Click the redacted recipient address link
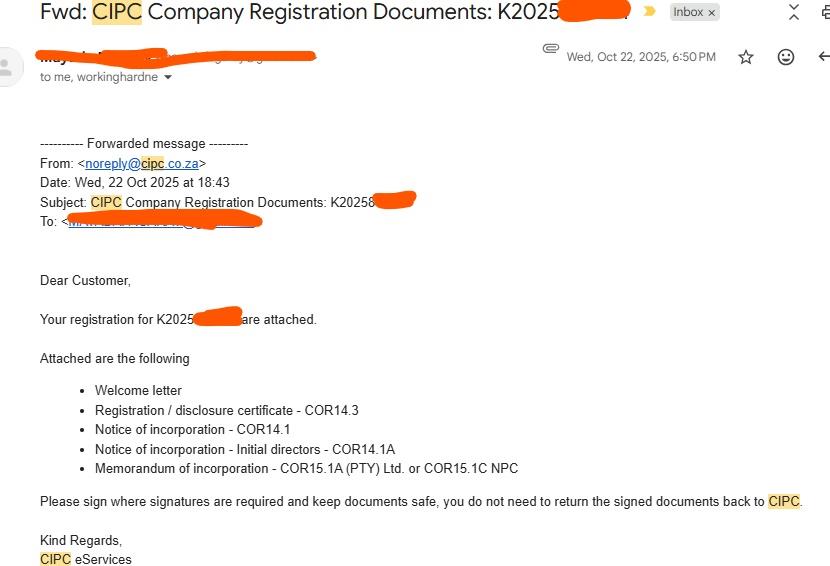 pos(160,221)
